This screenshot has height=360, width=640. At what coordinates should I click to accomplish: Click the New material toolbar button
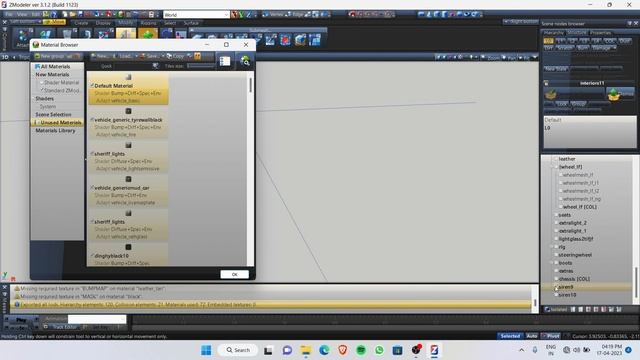tap(100, 56)
